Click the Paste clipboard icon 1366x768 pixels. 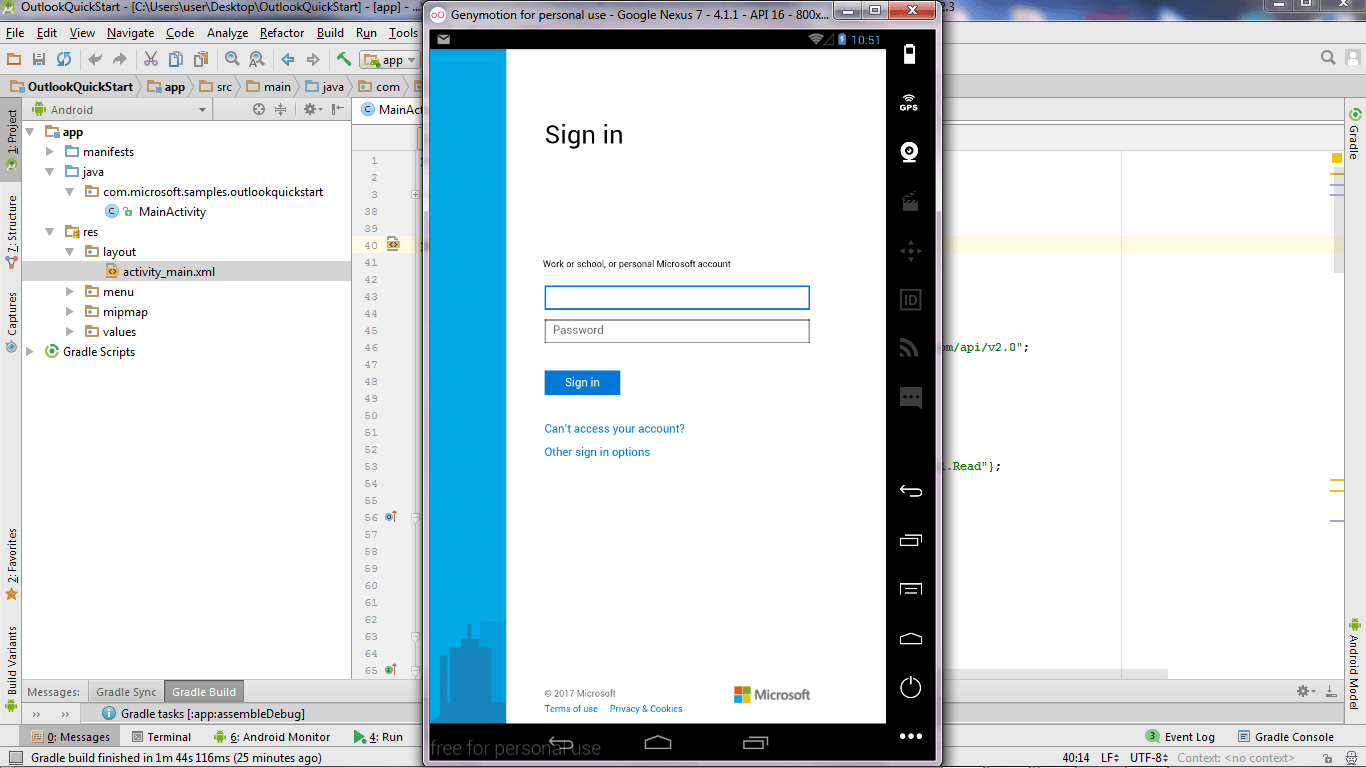(201, 60)
